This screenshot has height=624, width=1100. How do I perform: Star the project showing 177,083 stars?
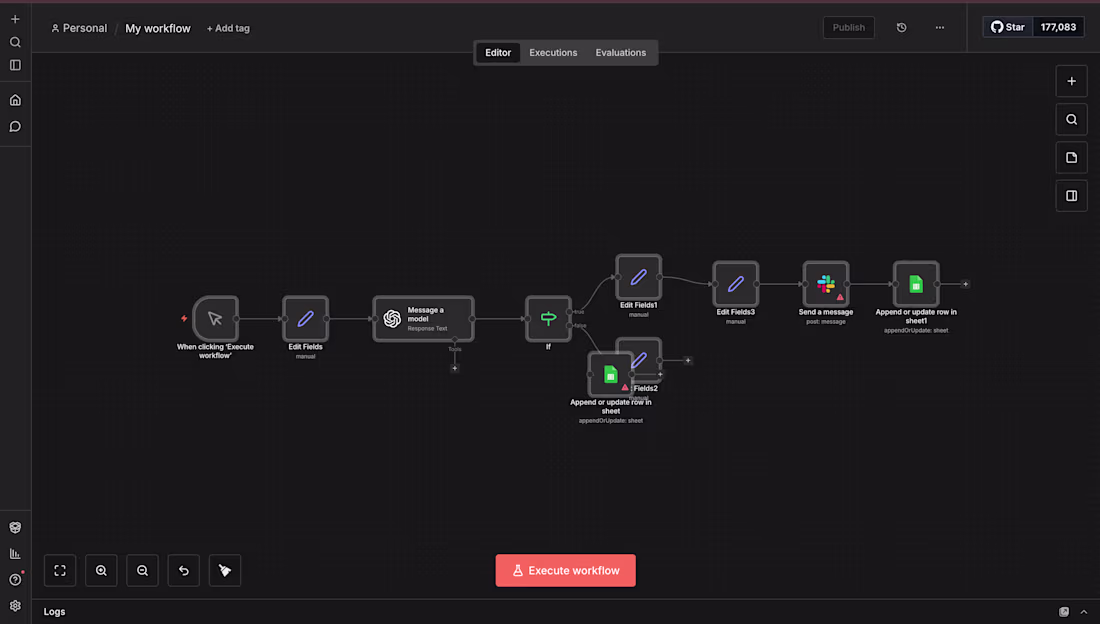pyautogui.click(x=1007, y=27)
